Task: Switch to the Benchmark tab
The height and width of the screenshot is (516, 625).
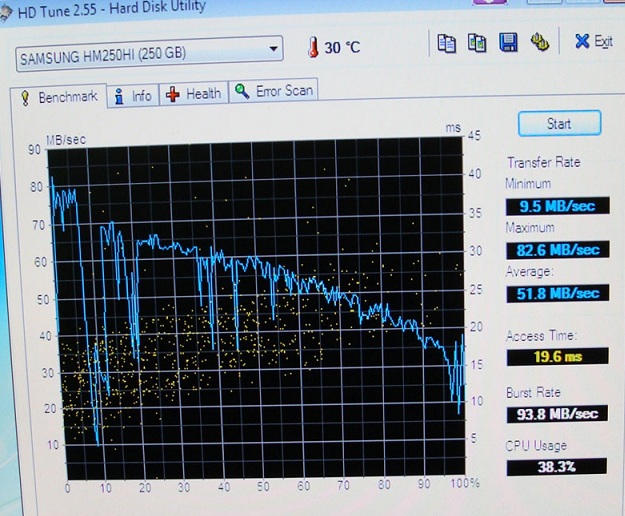Action: (x=59, y=97)
